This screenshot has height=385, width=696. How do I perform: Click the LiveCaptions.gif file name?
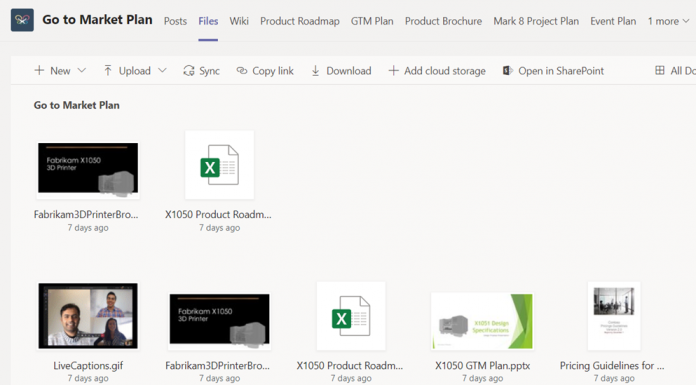[88, 365]
